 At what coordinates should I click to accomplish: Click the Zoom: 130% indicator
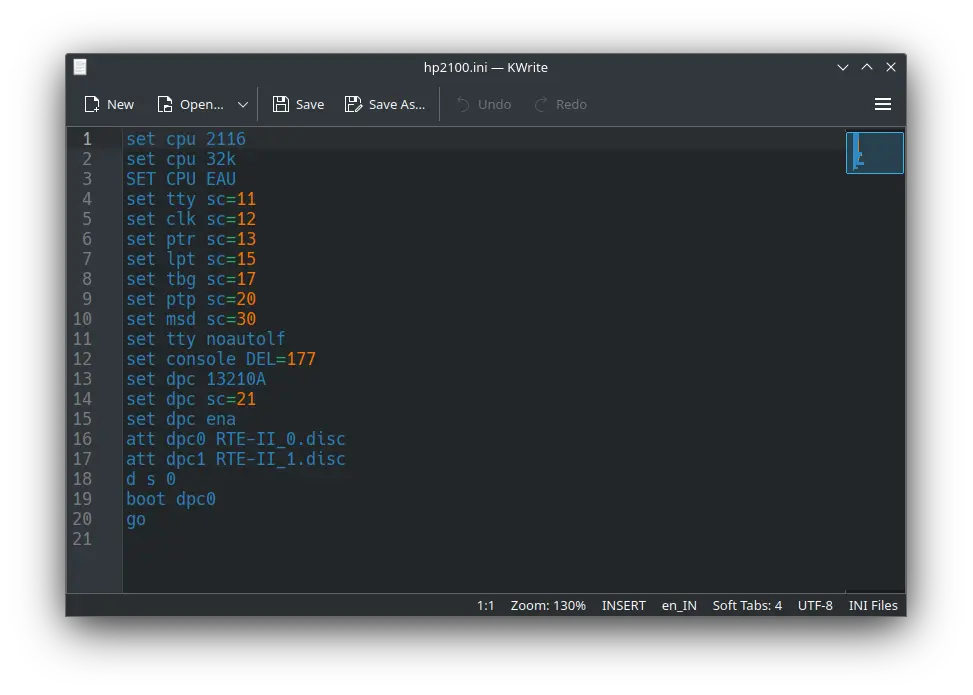pyautogui.click(x=548, y=605)
